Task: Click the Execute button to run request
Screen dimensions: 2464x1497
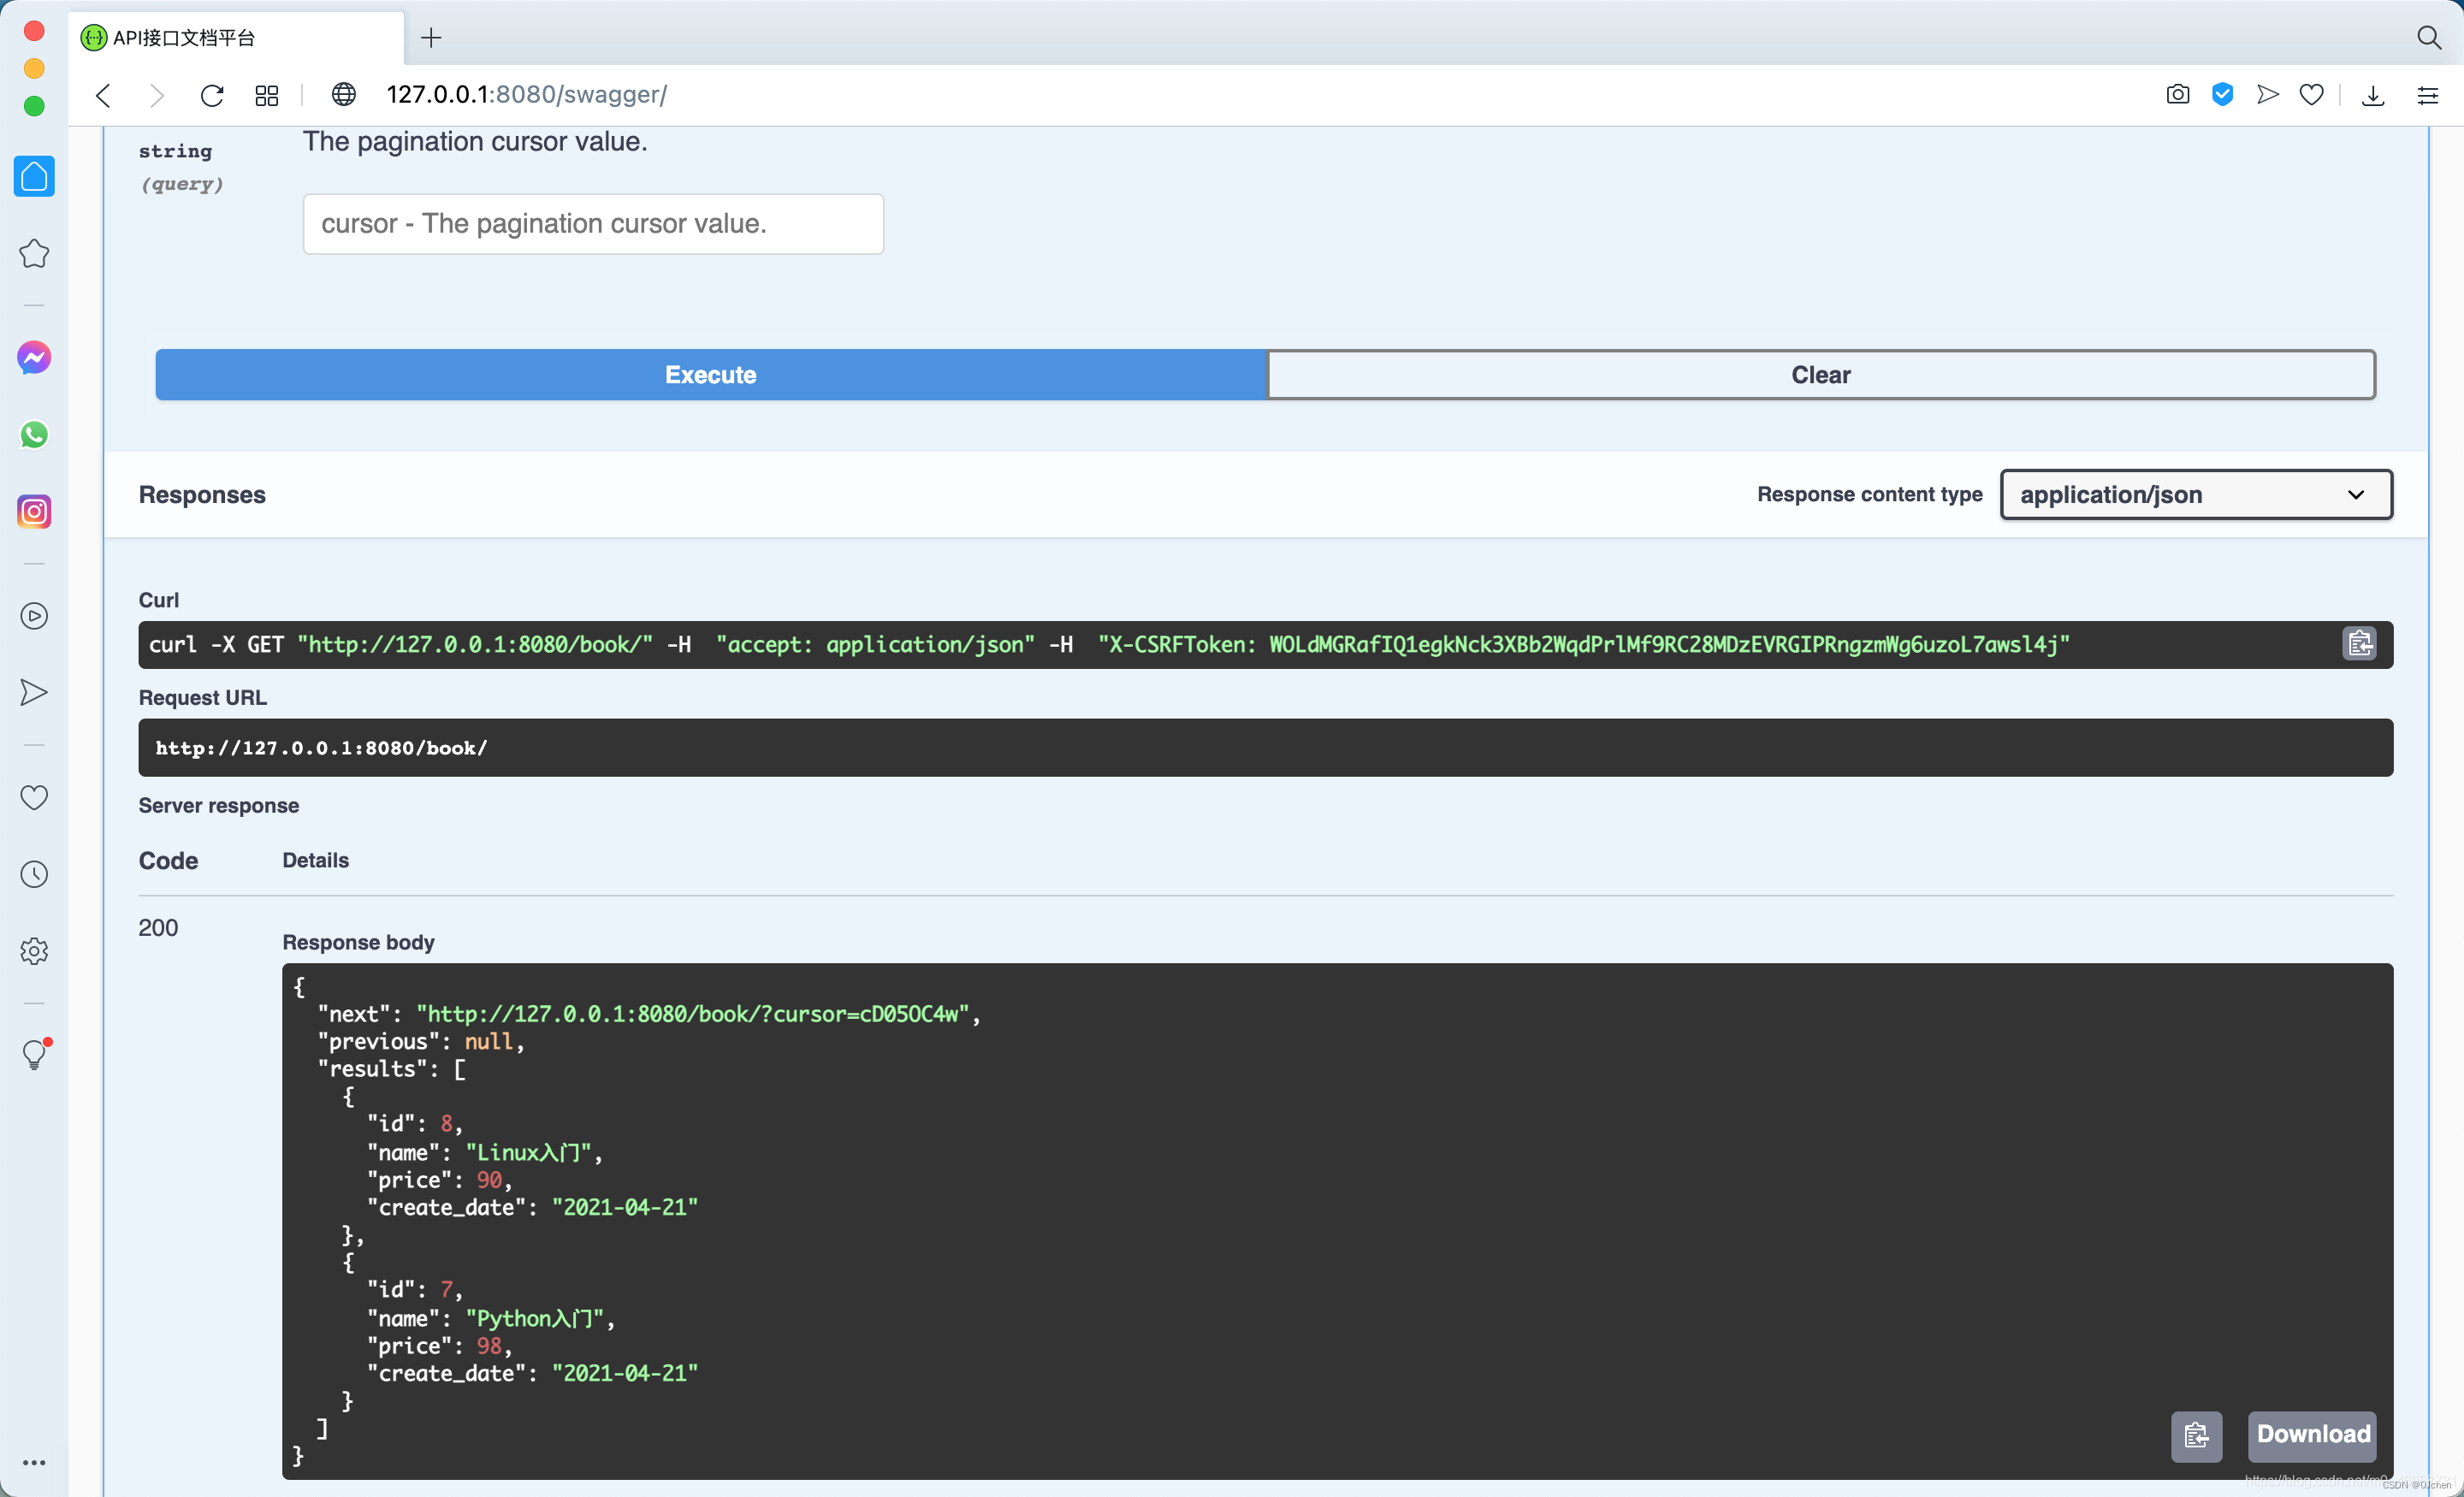Action: pyautogui.click(x=711, y=375)
